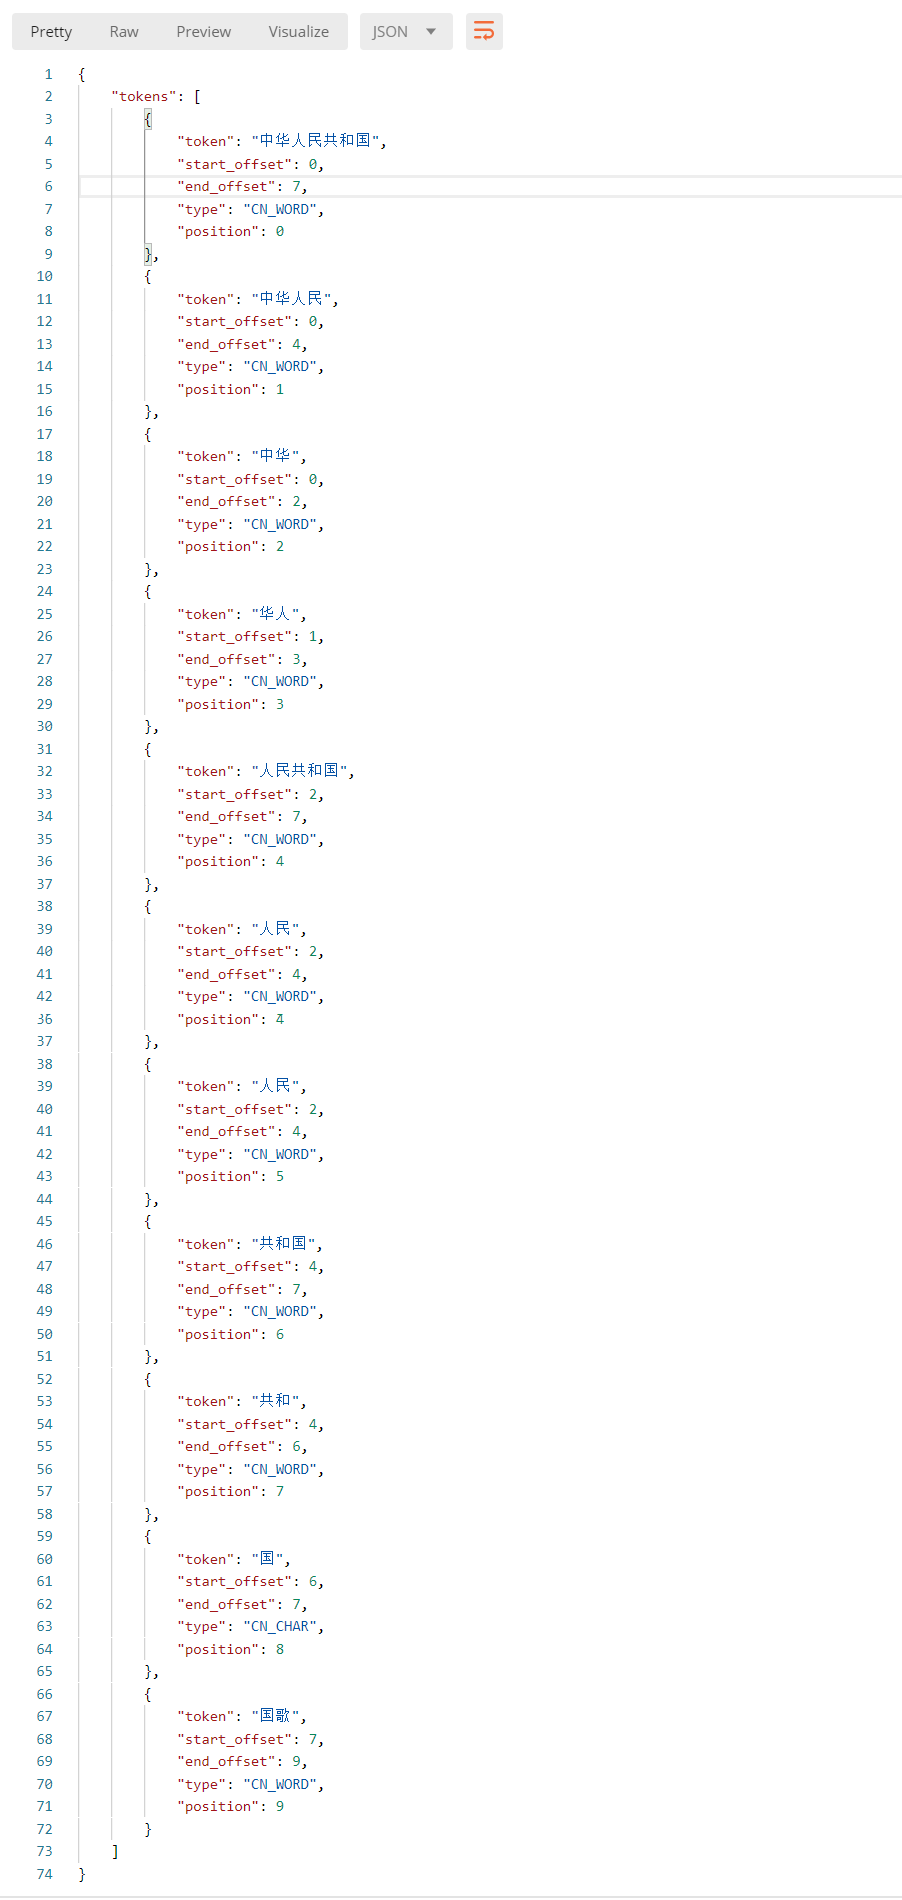Click line number 74 in the gutter
The image size is (902, 1900).
(x=45, y=1874)
